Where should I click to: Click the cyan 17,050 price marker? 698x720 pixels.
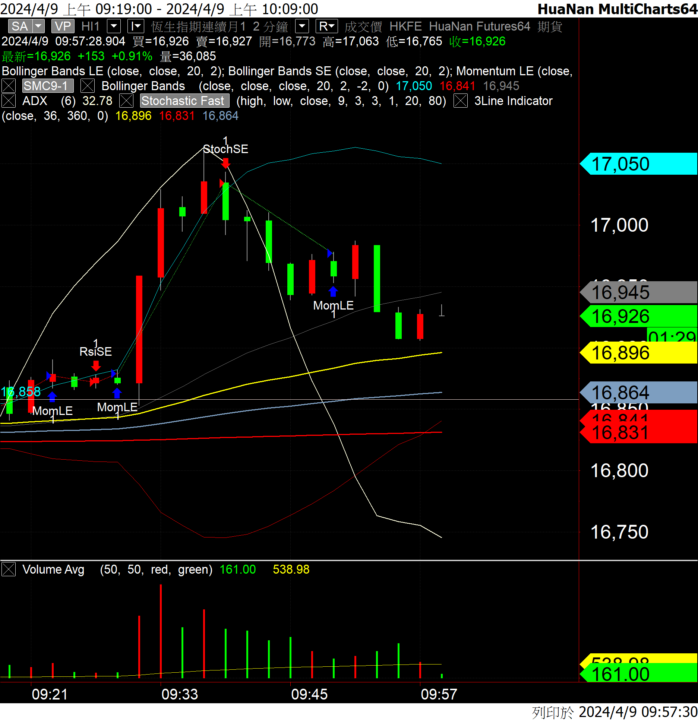point(639,164)
